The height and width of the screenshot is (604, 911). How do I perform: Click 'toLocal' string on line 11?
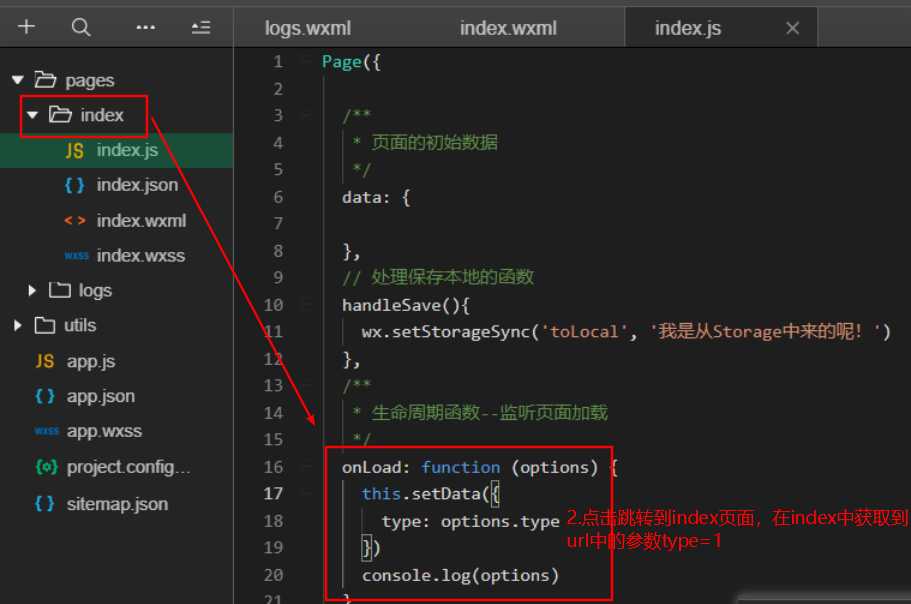click(x=583, y=332)
